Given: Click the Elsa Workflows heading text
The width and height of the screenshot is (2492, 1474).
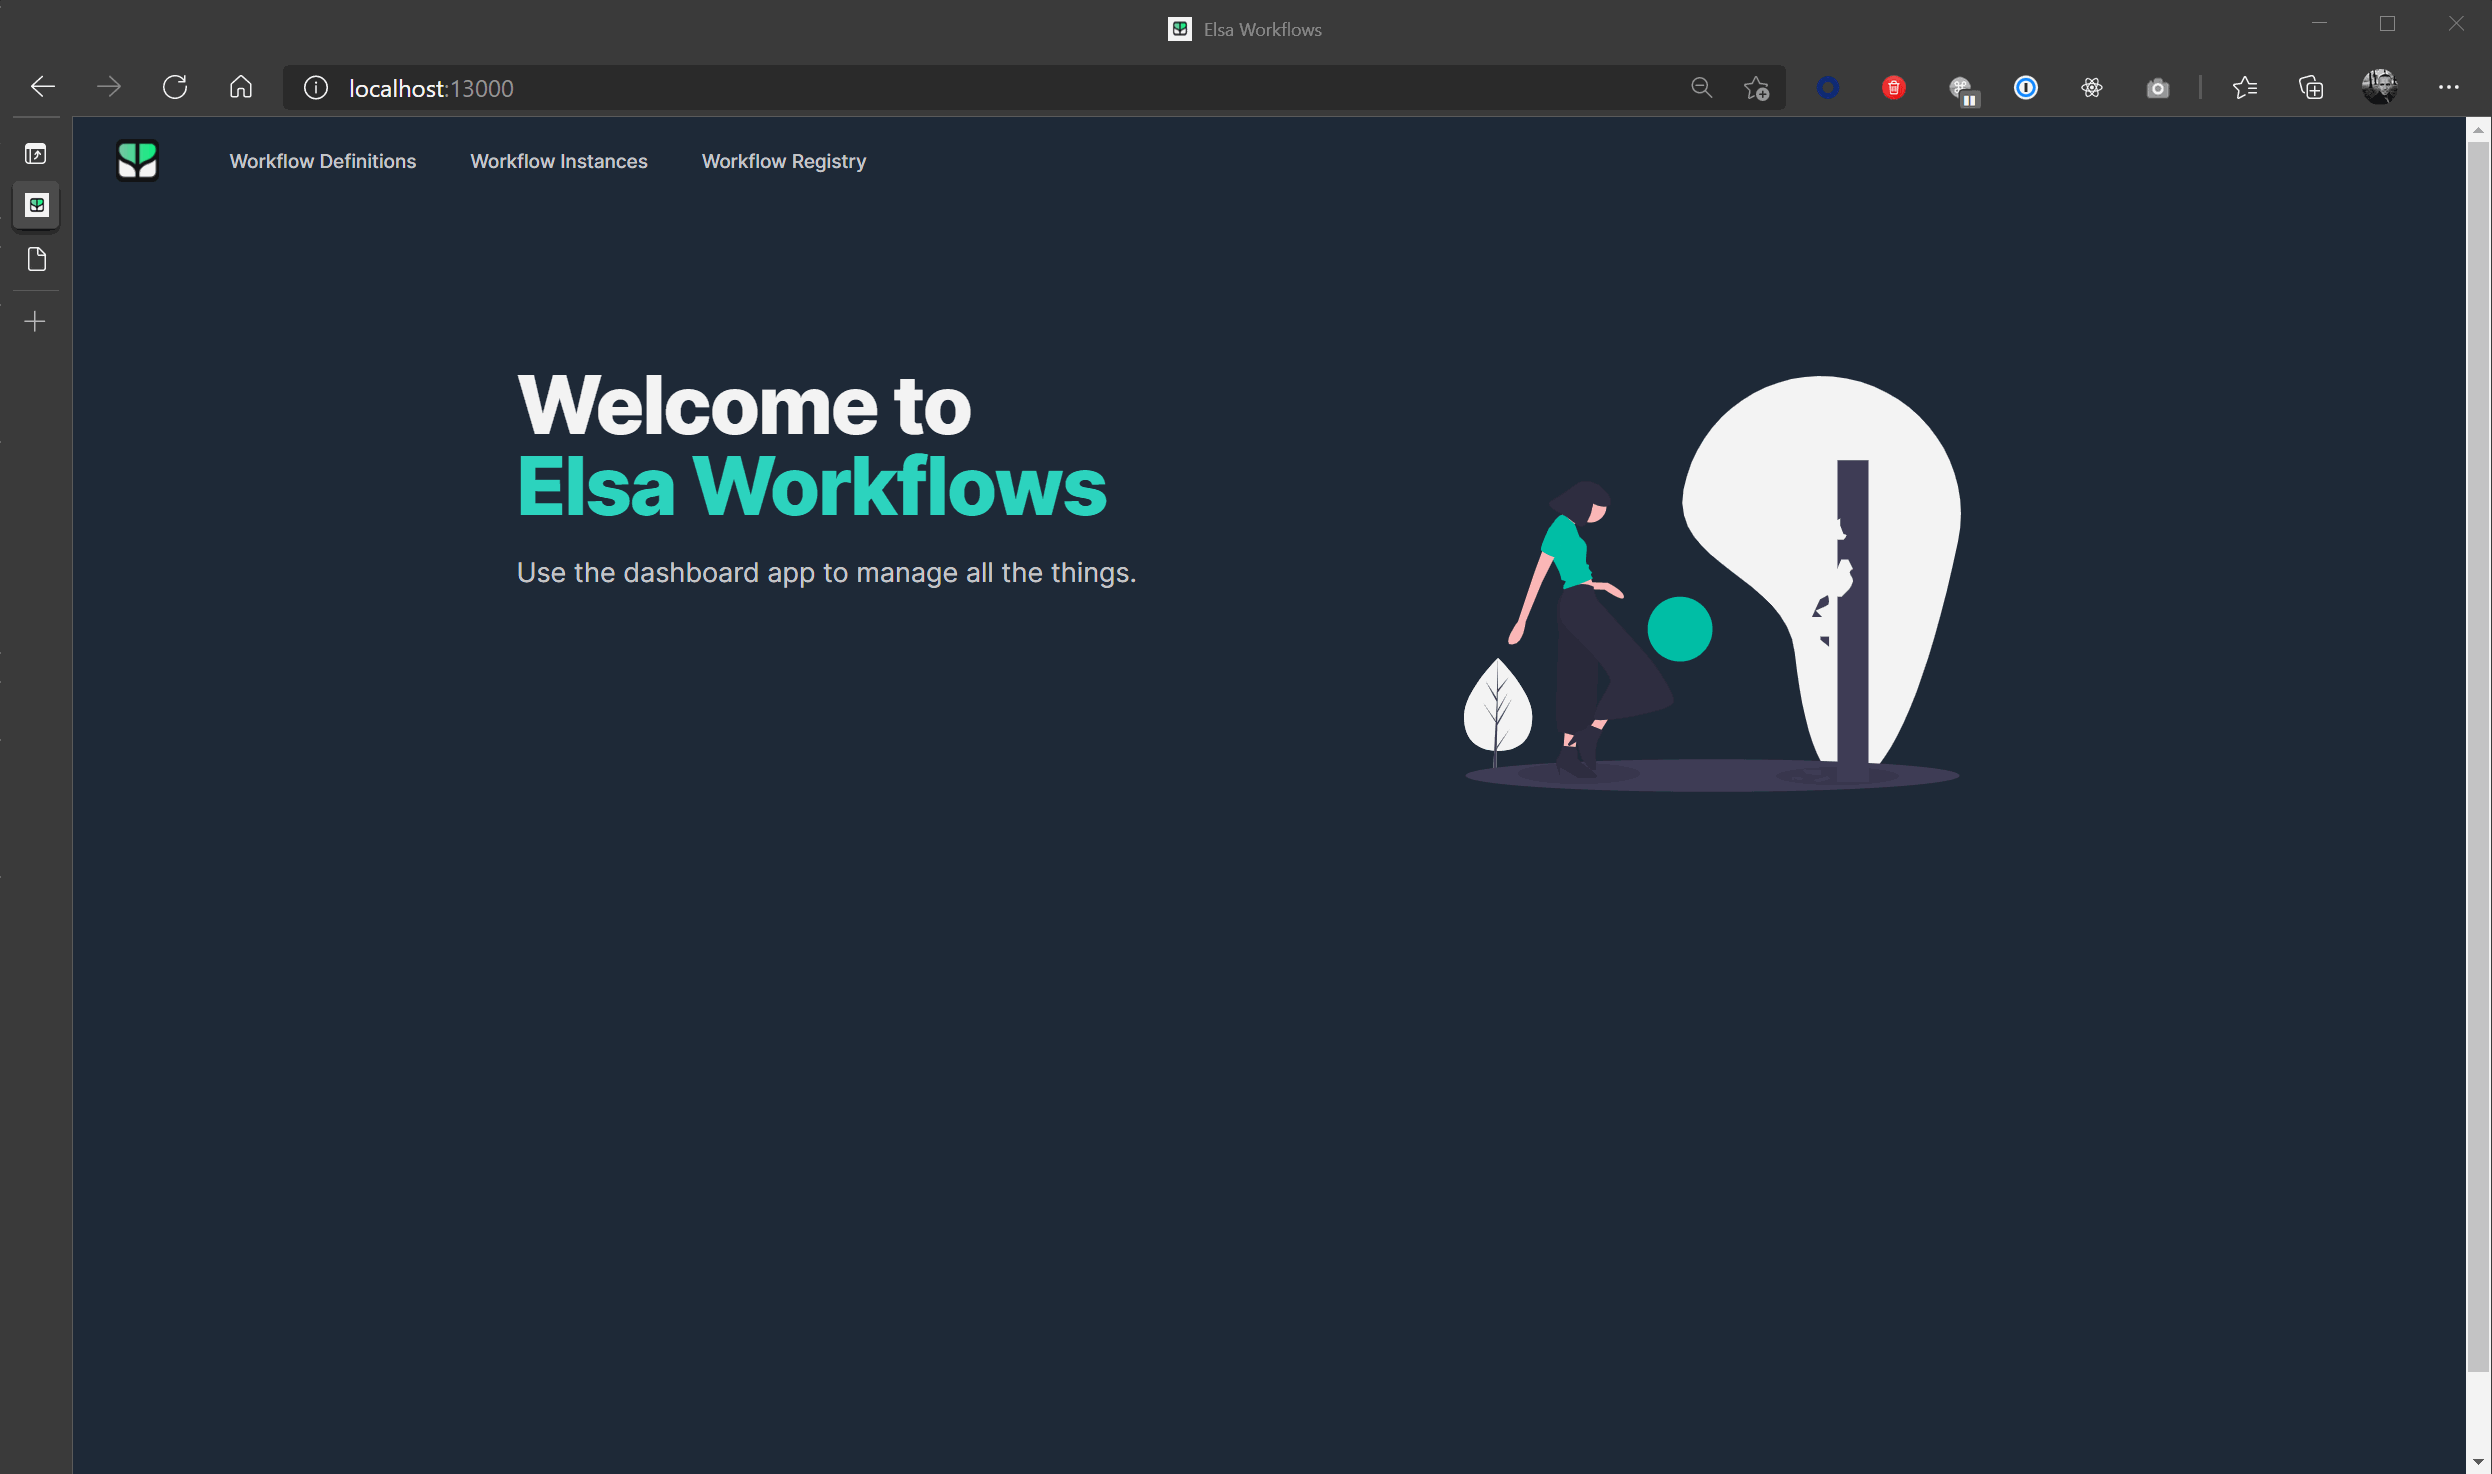Looking at the screenshot, I should click(811, 486).
